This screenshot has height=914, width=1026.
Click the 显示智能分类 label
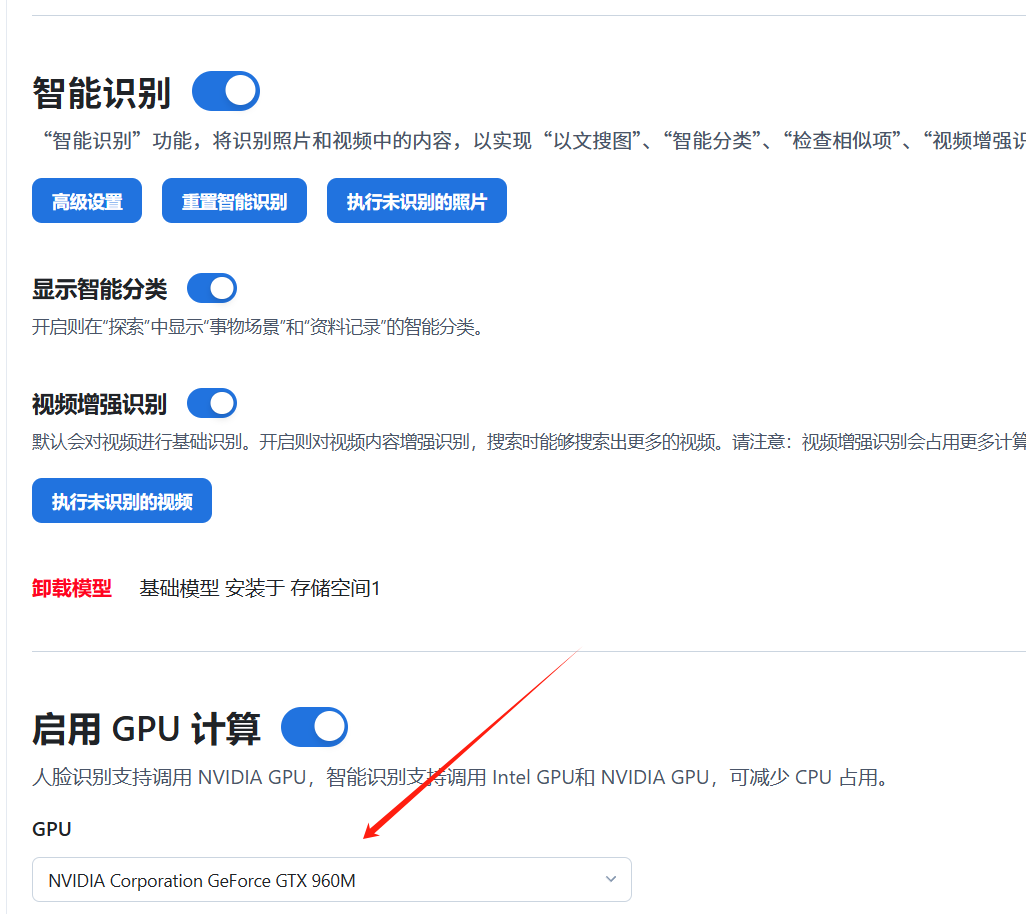(99, 289)
